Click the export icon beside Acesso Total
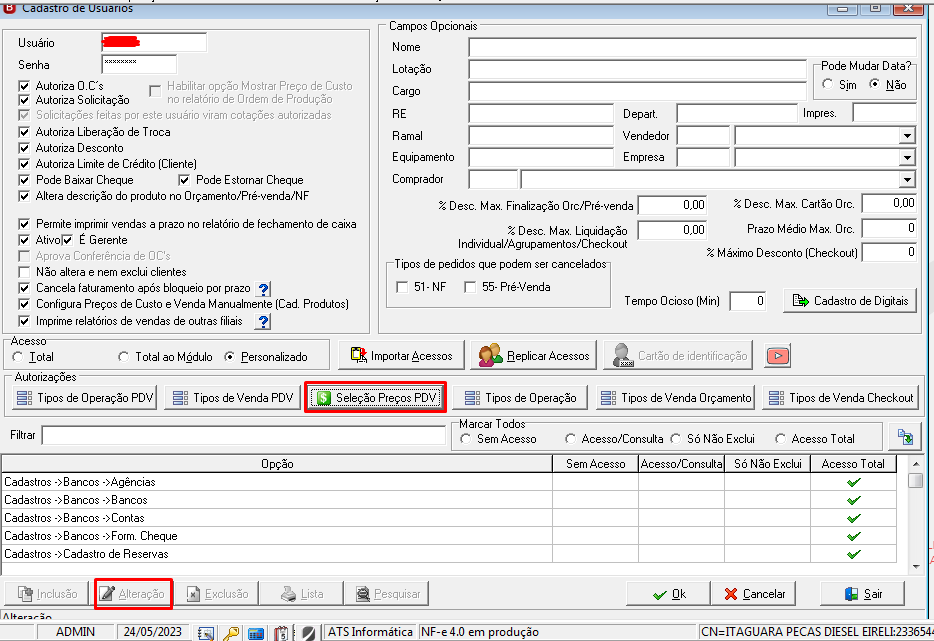This screenshot has width=934, height=641. coord(905,437)
